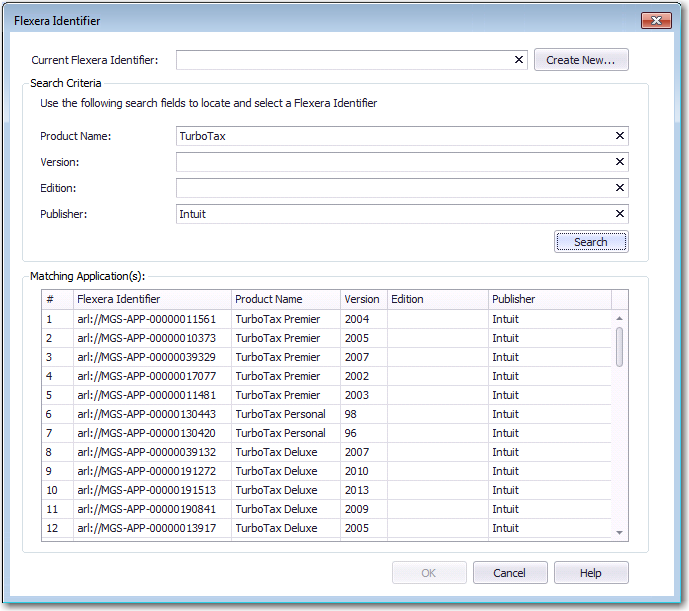Click the Cancel button
Screen dimensions: 689x611
coord(509,573)
